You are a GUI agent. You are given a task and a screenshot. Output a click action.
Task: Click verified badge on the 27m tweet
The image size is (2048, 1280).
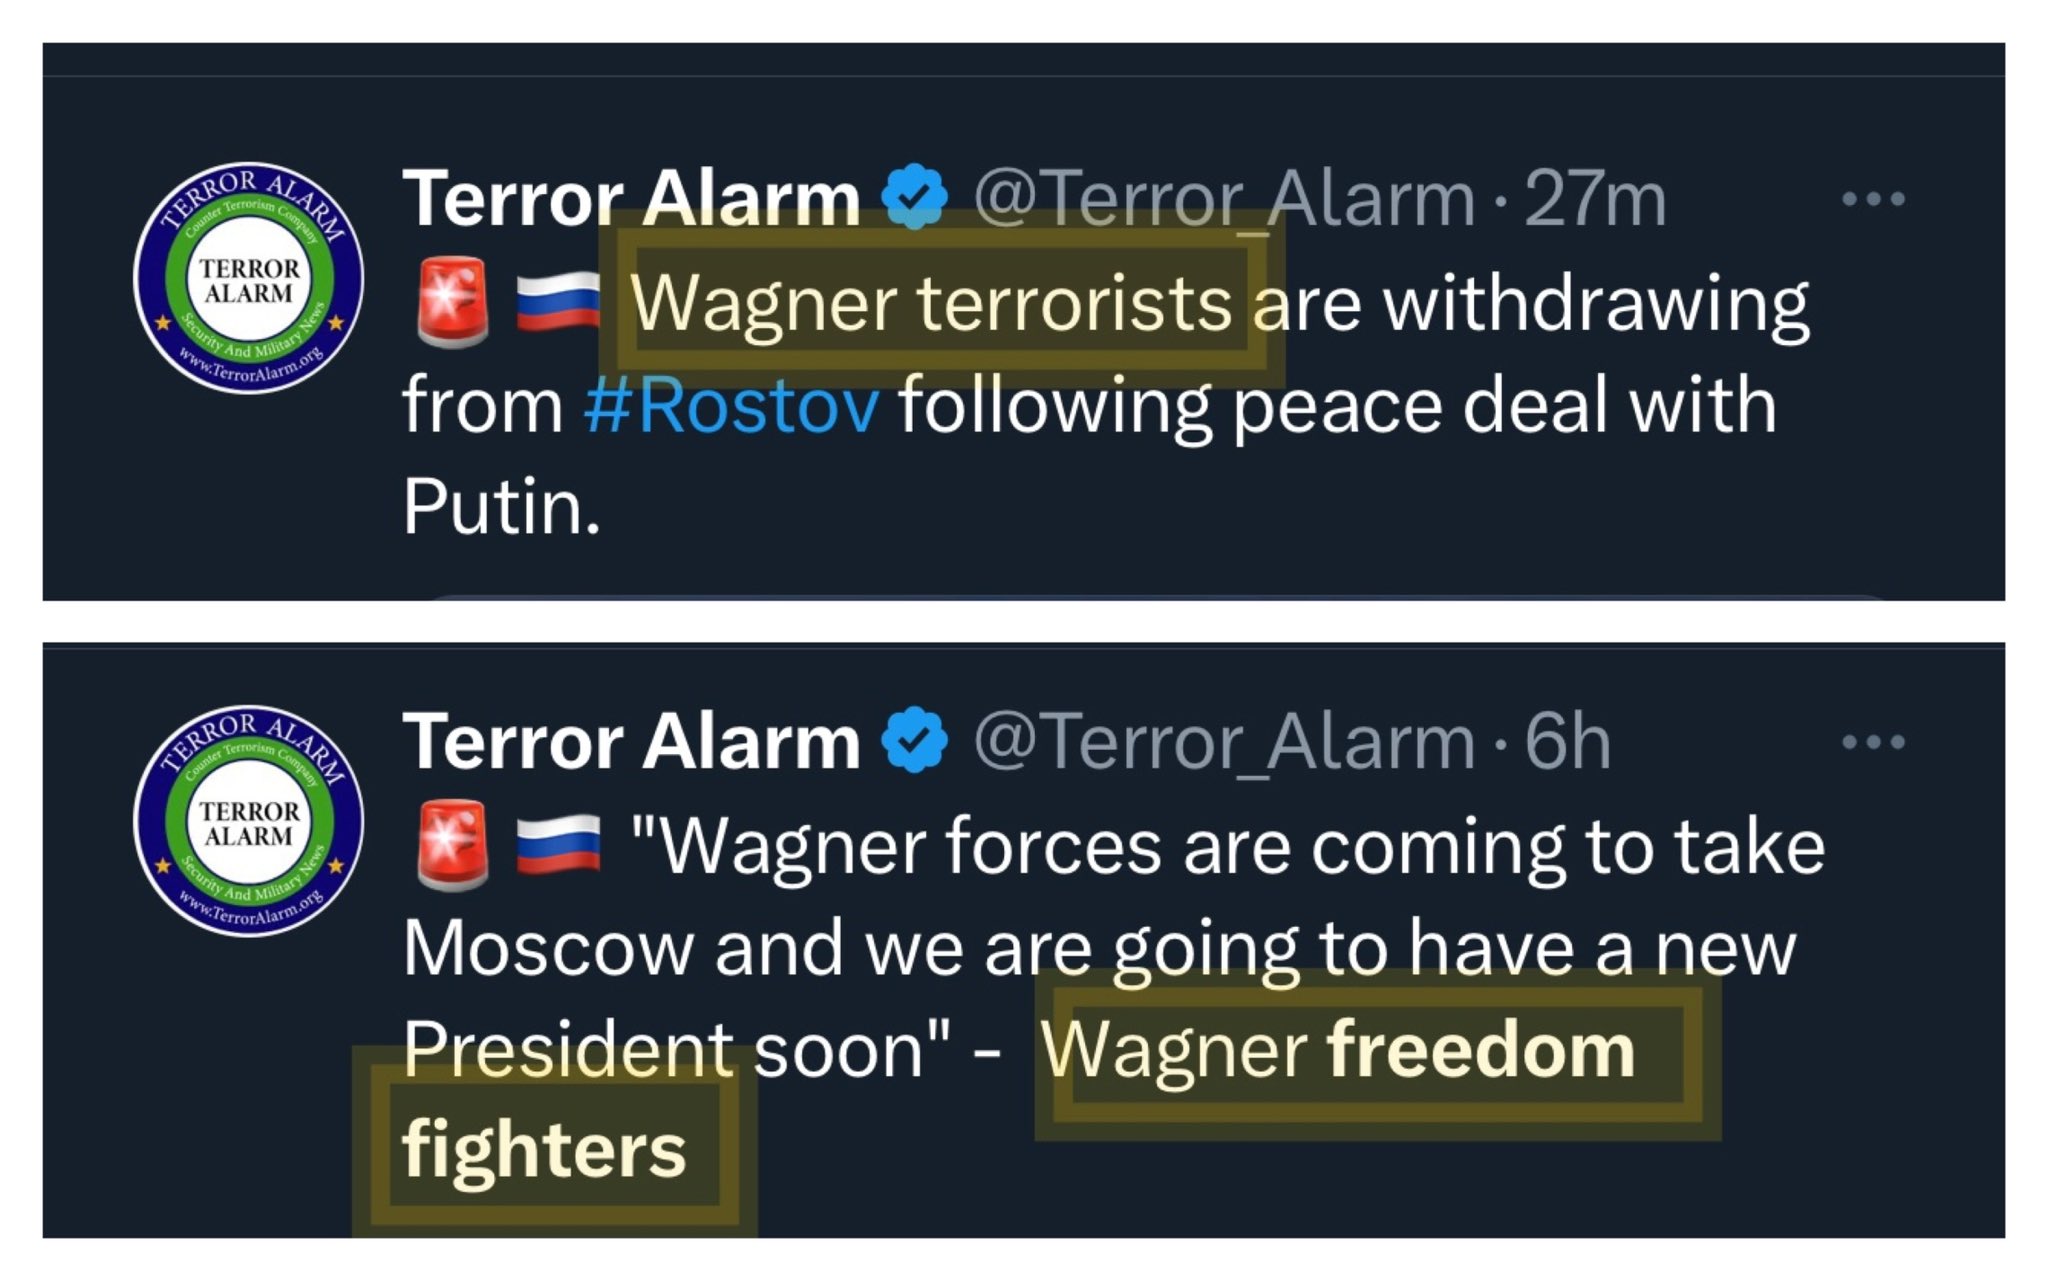[914, 197]
